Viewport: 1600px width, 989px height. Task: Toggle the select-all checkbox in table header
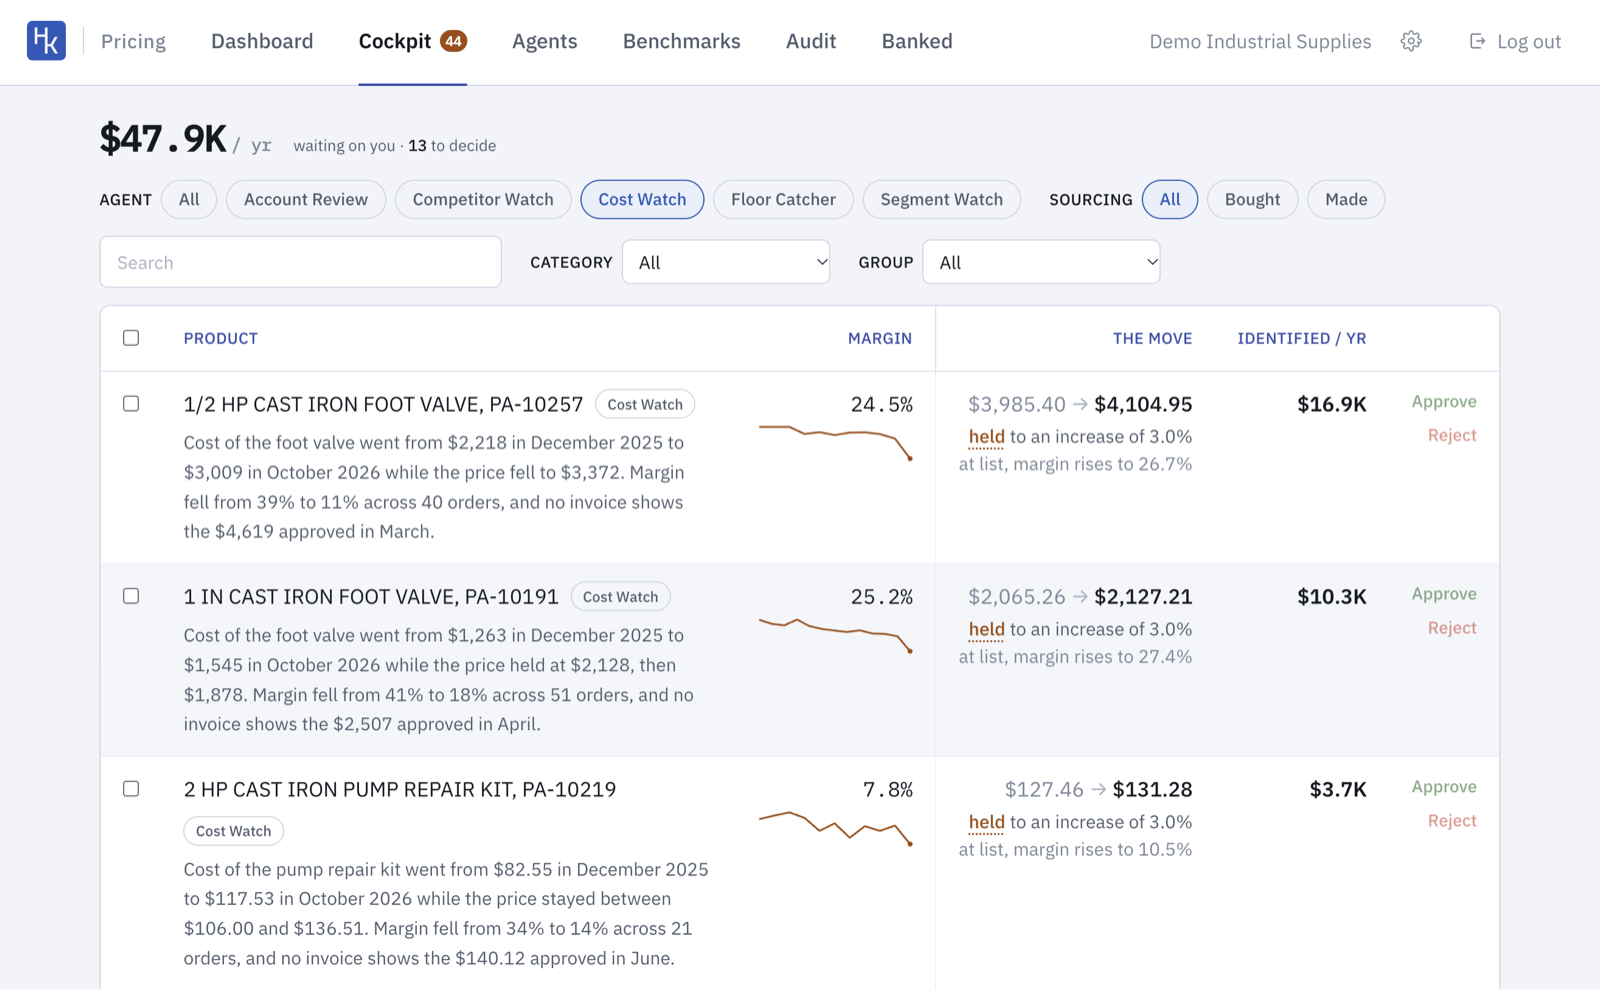(131, 338)
